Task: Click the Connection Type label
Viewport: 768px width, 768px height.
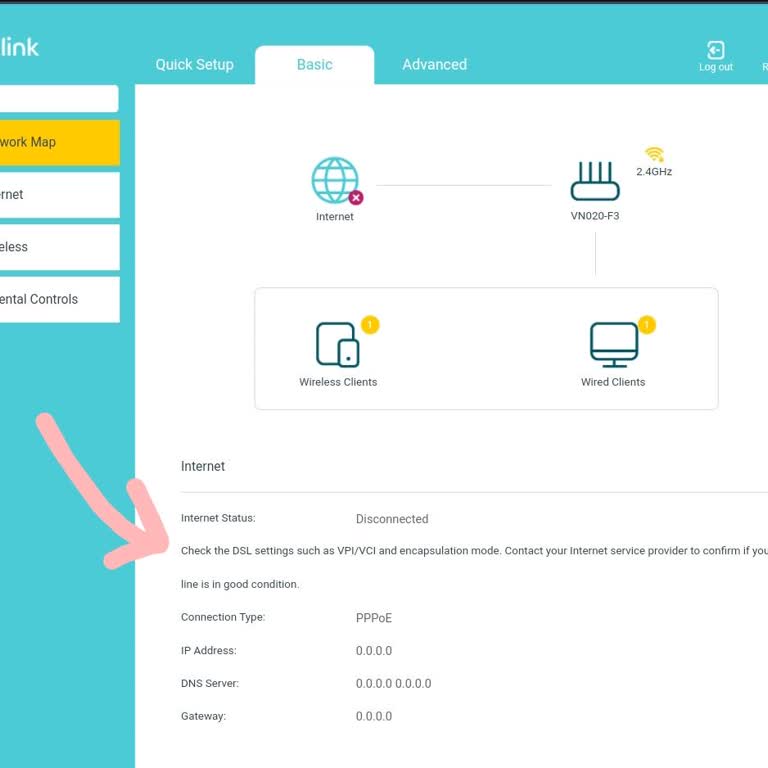Action: pos(223,617)
